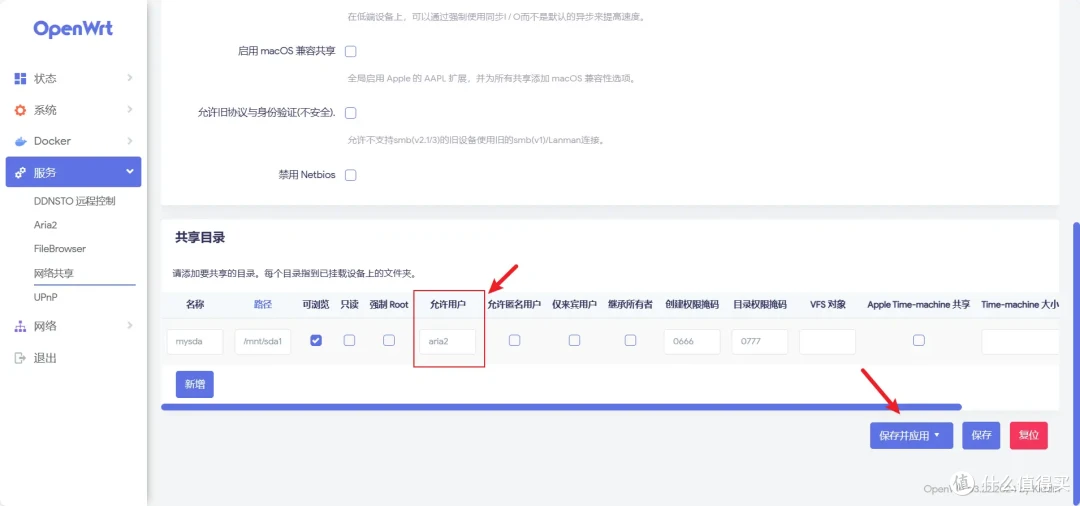Open DDNSTO 远程控制 page
The image size is (1080, 506).
pyautogui.click(x=74, y=201)
